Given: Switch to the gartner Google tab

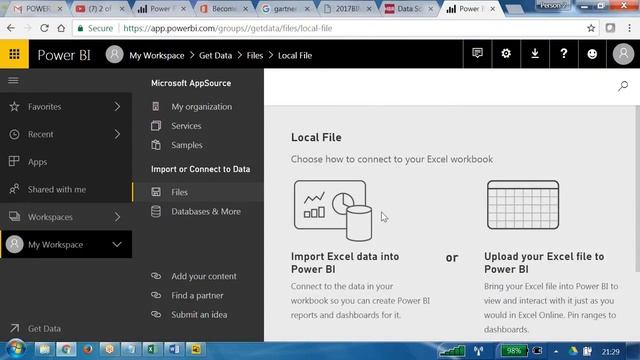Looking at the screenshot, I should coord(284,9).
